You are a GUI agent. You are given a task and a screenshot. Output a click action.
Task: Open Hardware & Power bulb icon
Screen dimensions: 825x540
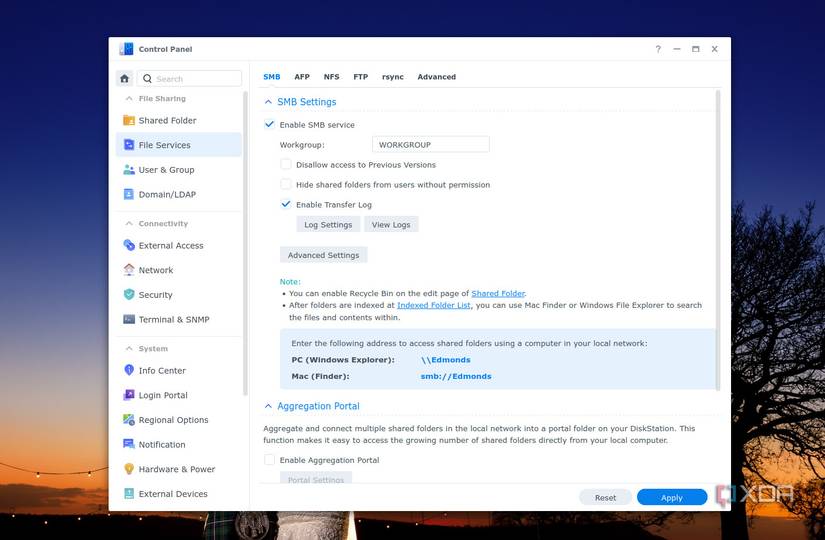coord(129,469)
